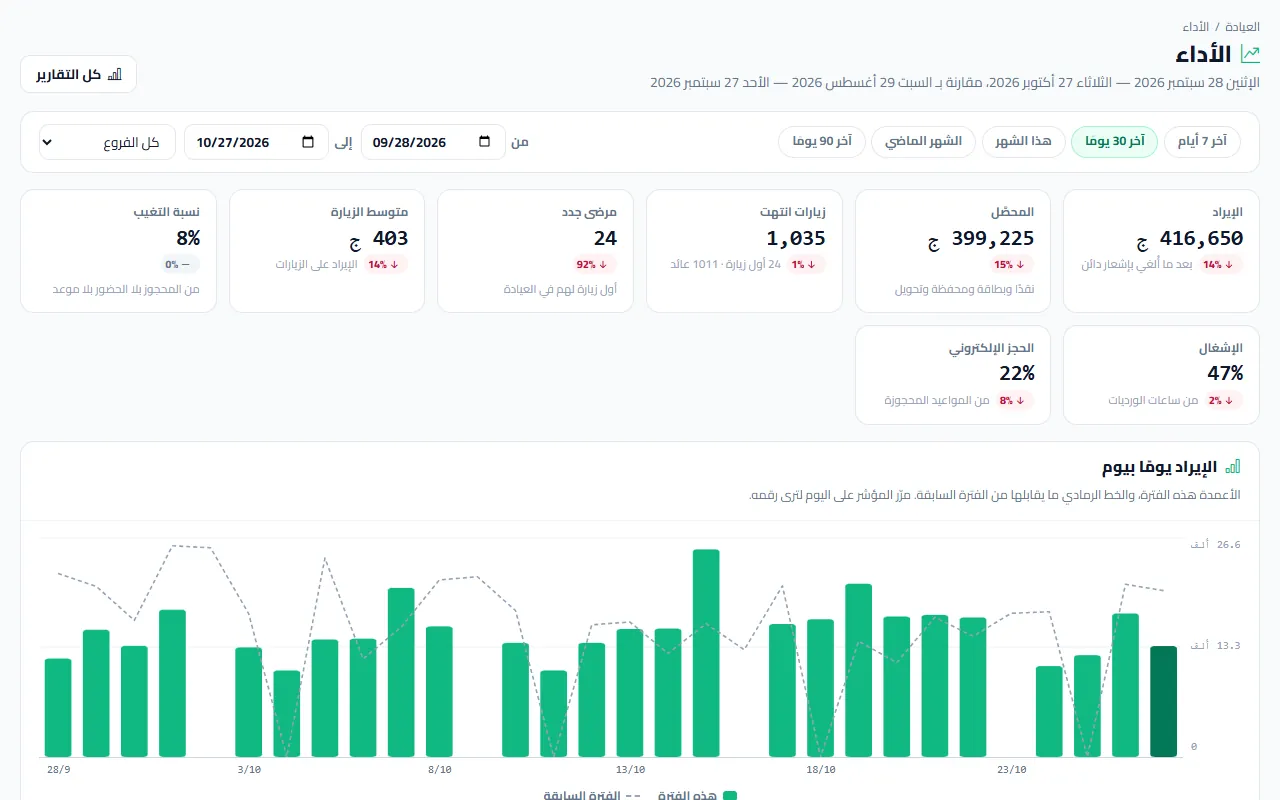The image size is (1280, 800).
Task: Click the نقدا وبطاقة ومحفظة وتحويل caption
Action: (x=964, y=289)
